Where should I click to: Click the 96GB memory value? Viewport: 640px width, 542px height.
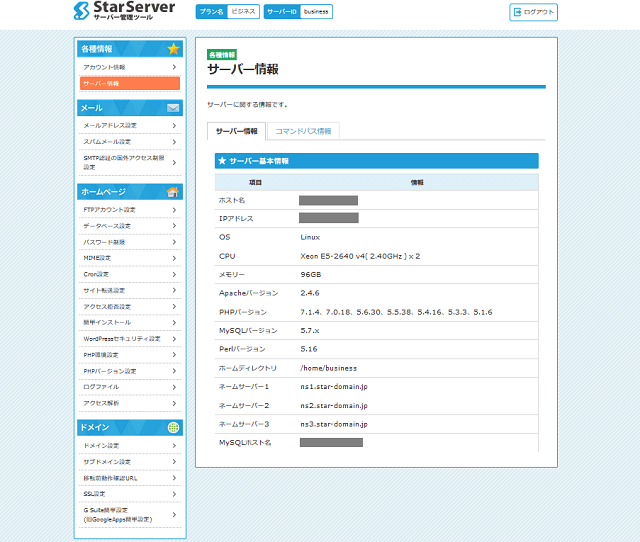311,274
